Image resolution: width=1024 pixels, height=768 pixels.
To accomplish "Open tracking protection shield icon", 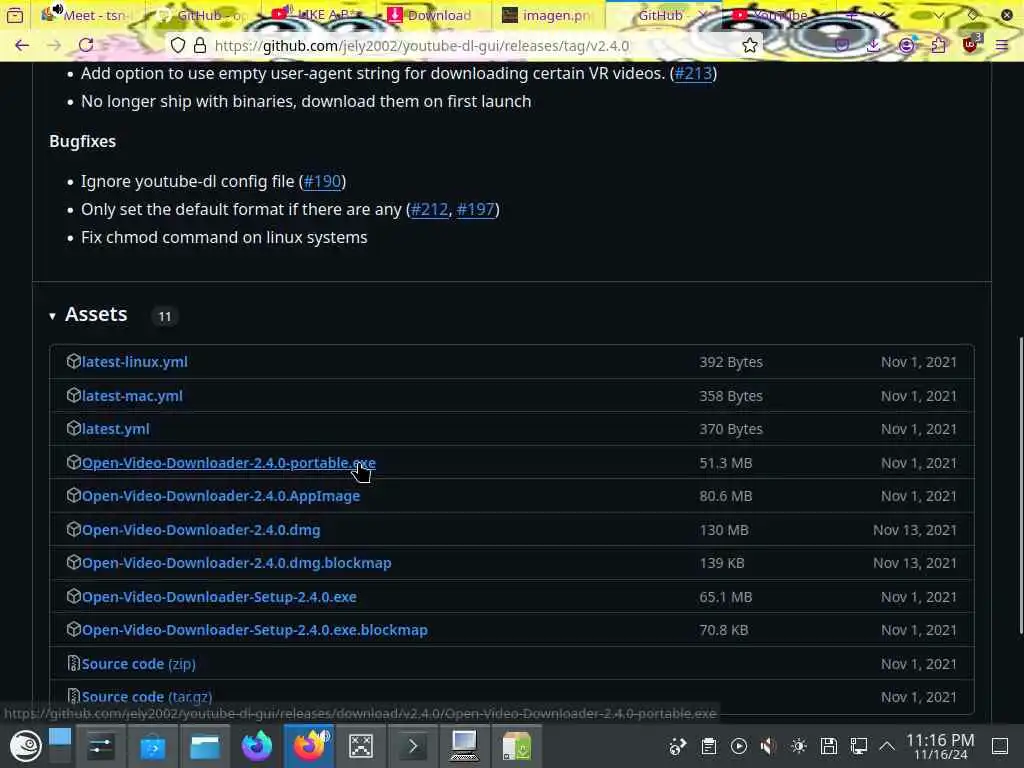I will click(178, 45).
